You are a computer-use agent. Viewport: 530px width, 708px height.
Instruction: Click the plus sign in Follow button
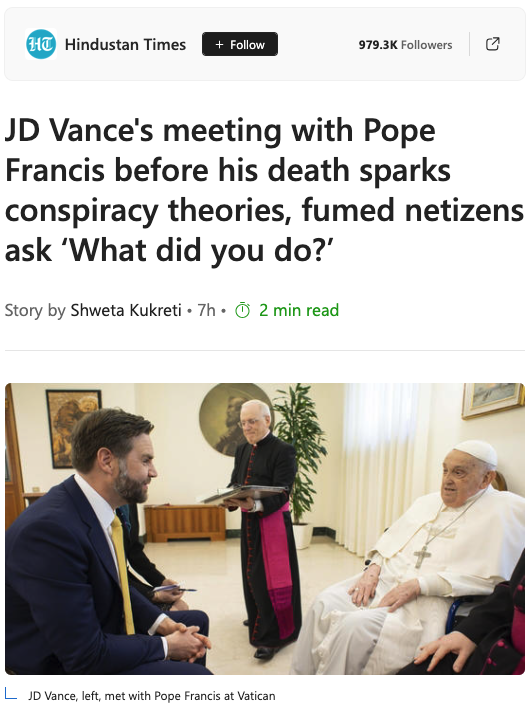(x=219, y=44)
